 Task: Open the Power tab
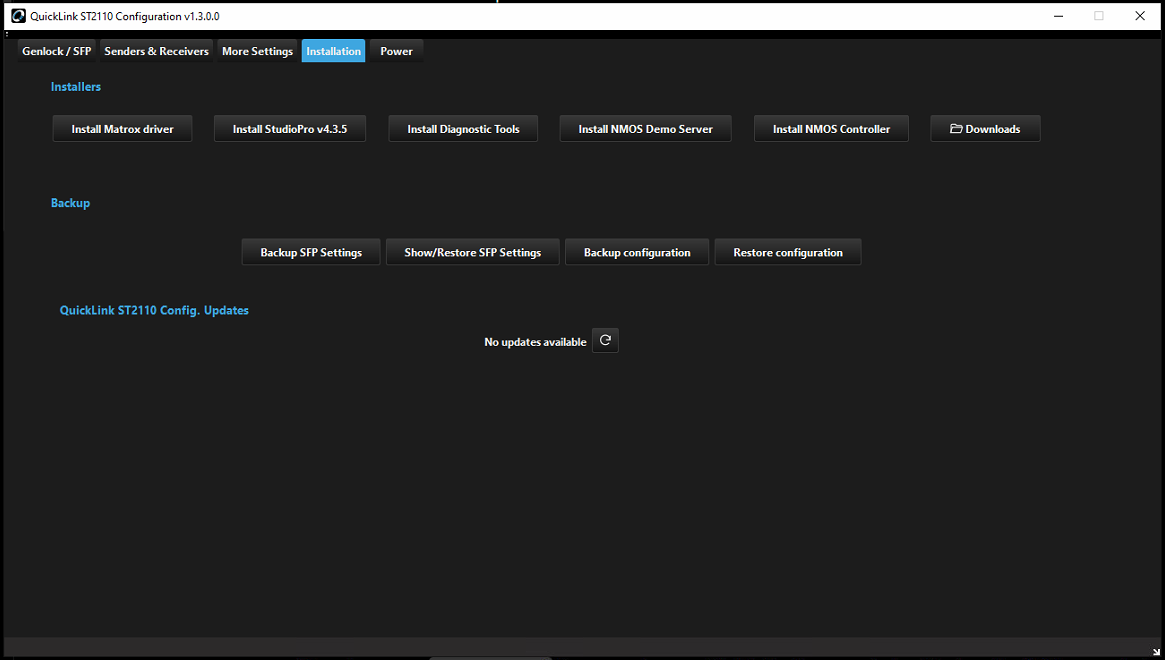point(396,51)
